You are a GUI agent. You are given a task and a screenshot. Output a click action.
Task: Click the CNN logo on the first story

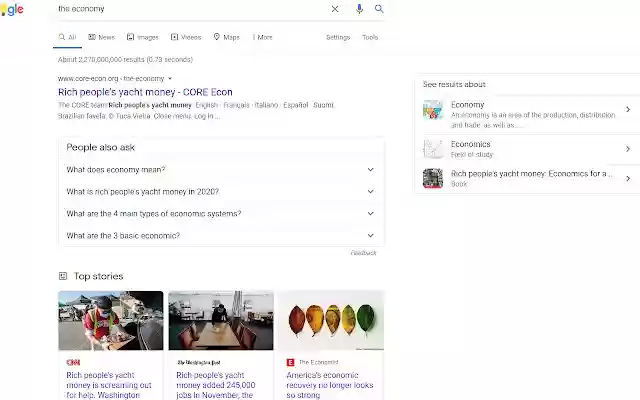pos(73,362)
